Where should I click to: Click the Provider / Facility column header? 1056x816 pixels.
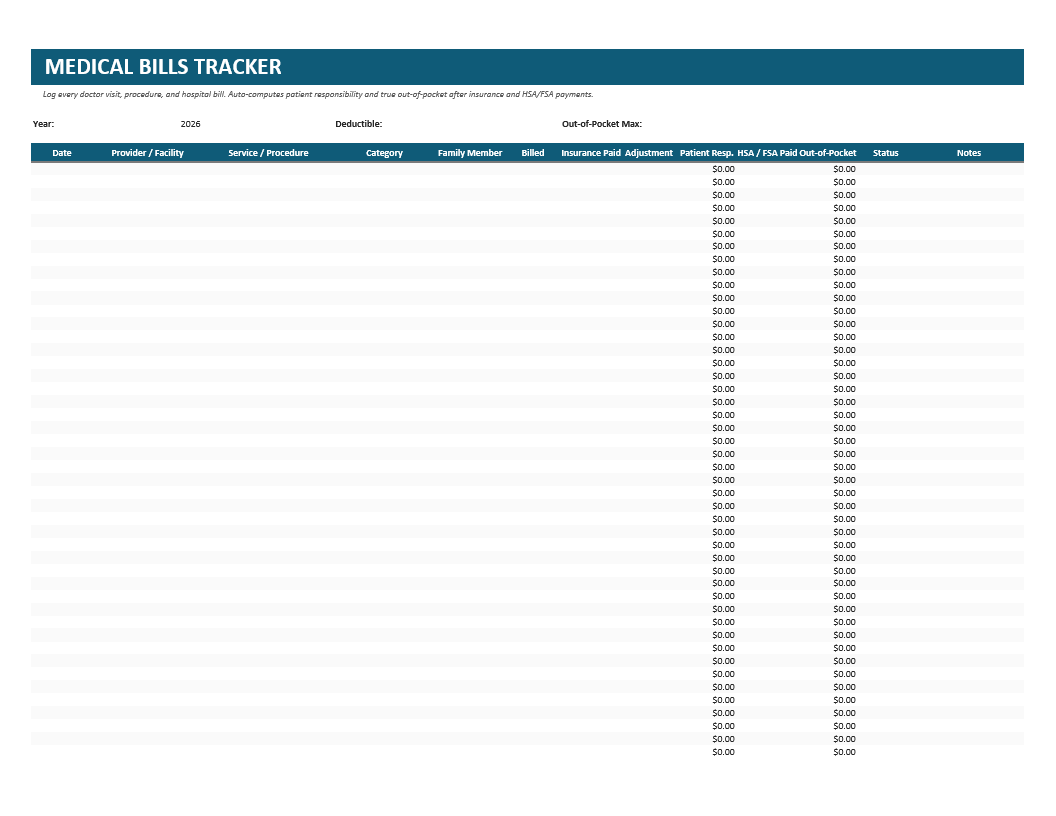click(x=147, y=153)
